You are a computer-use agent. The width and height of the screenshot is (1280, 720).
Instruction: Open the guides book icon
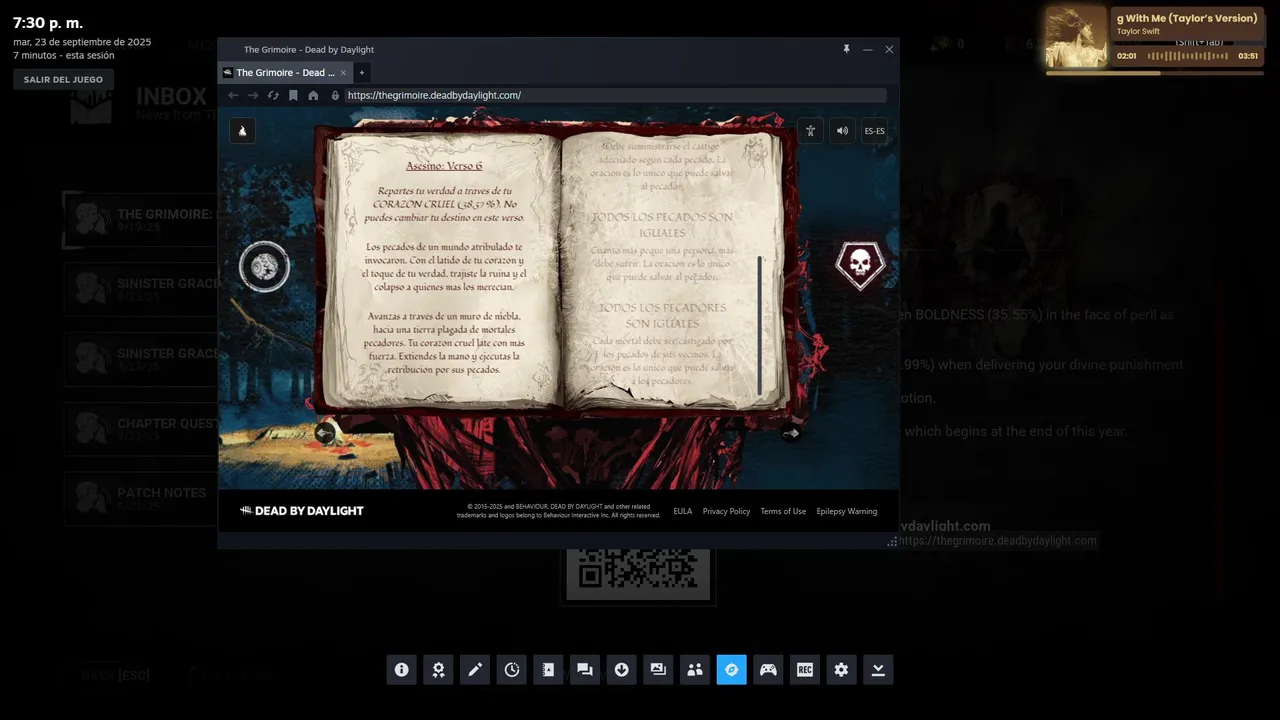coord(548,670)
